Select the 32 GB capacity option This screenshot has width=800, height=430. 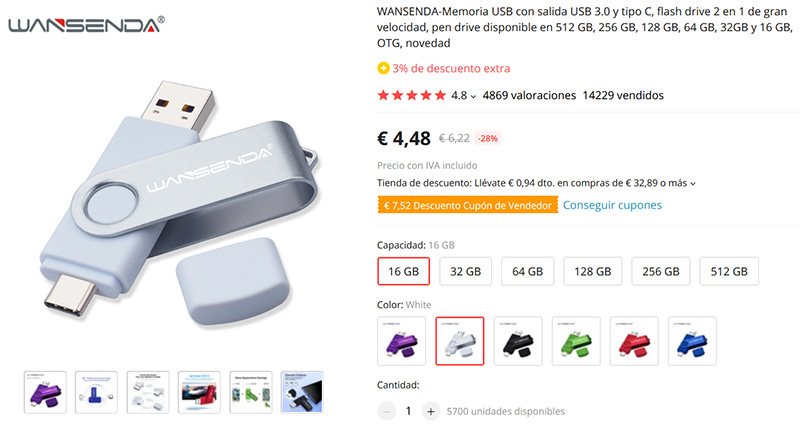click(x=465, y=271)
